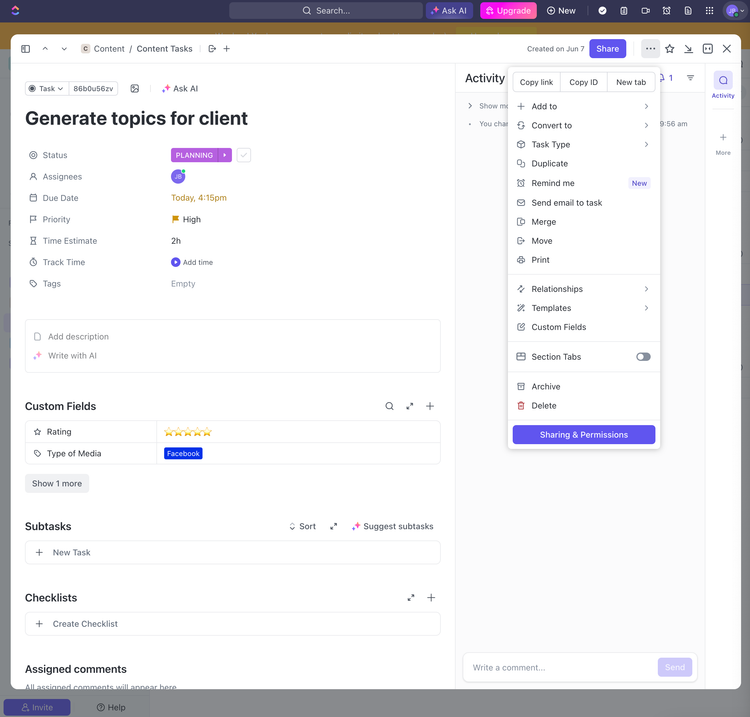Screen dimensions: 750x717
Task: Open the apps grid icon
Action: (x=709, y=11)
